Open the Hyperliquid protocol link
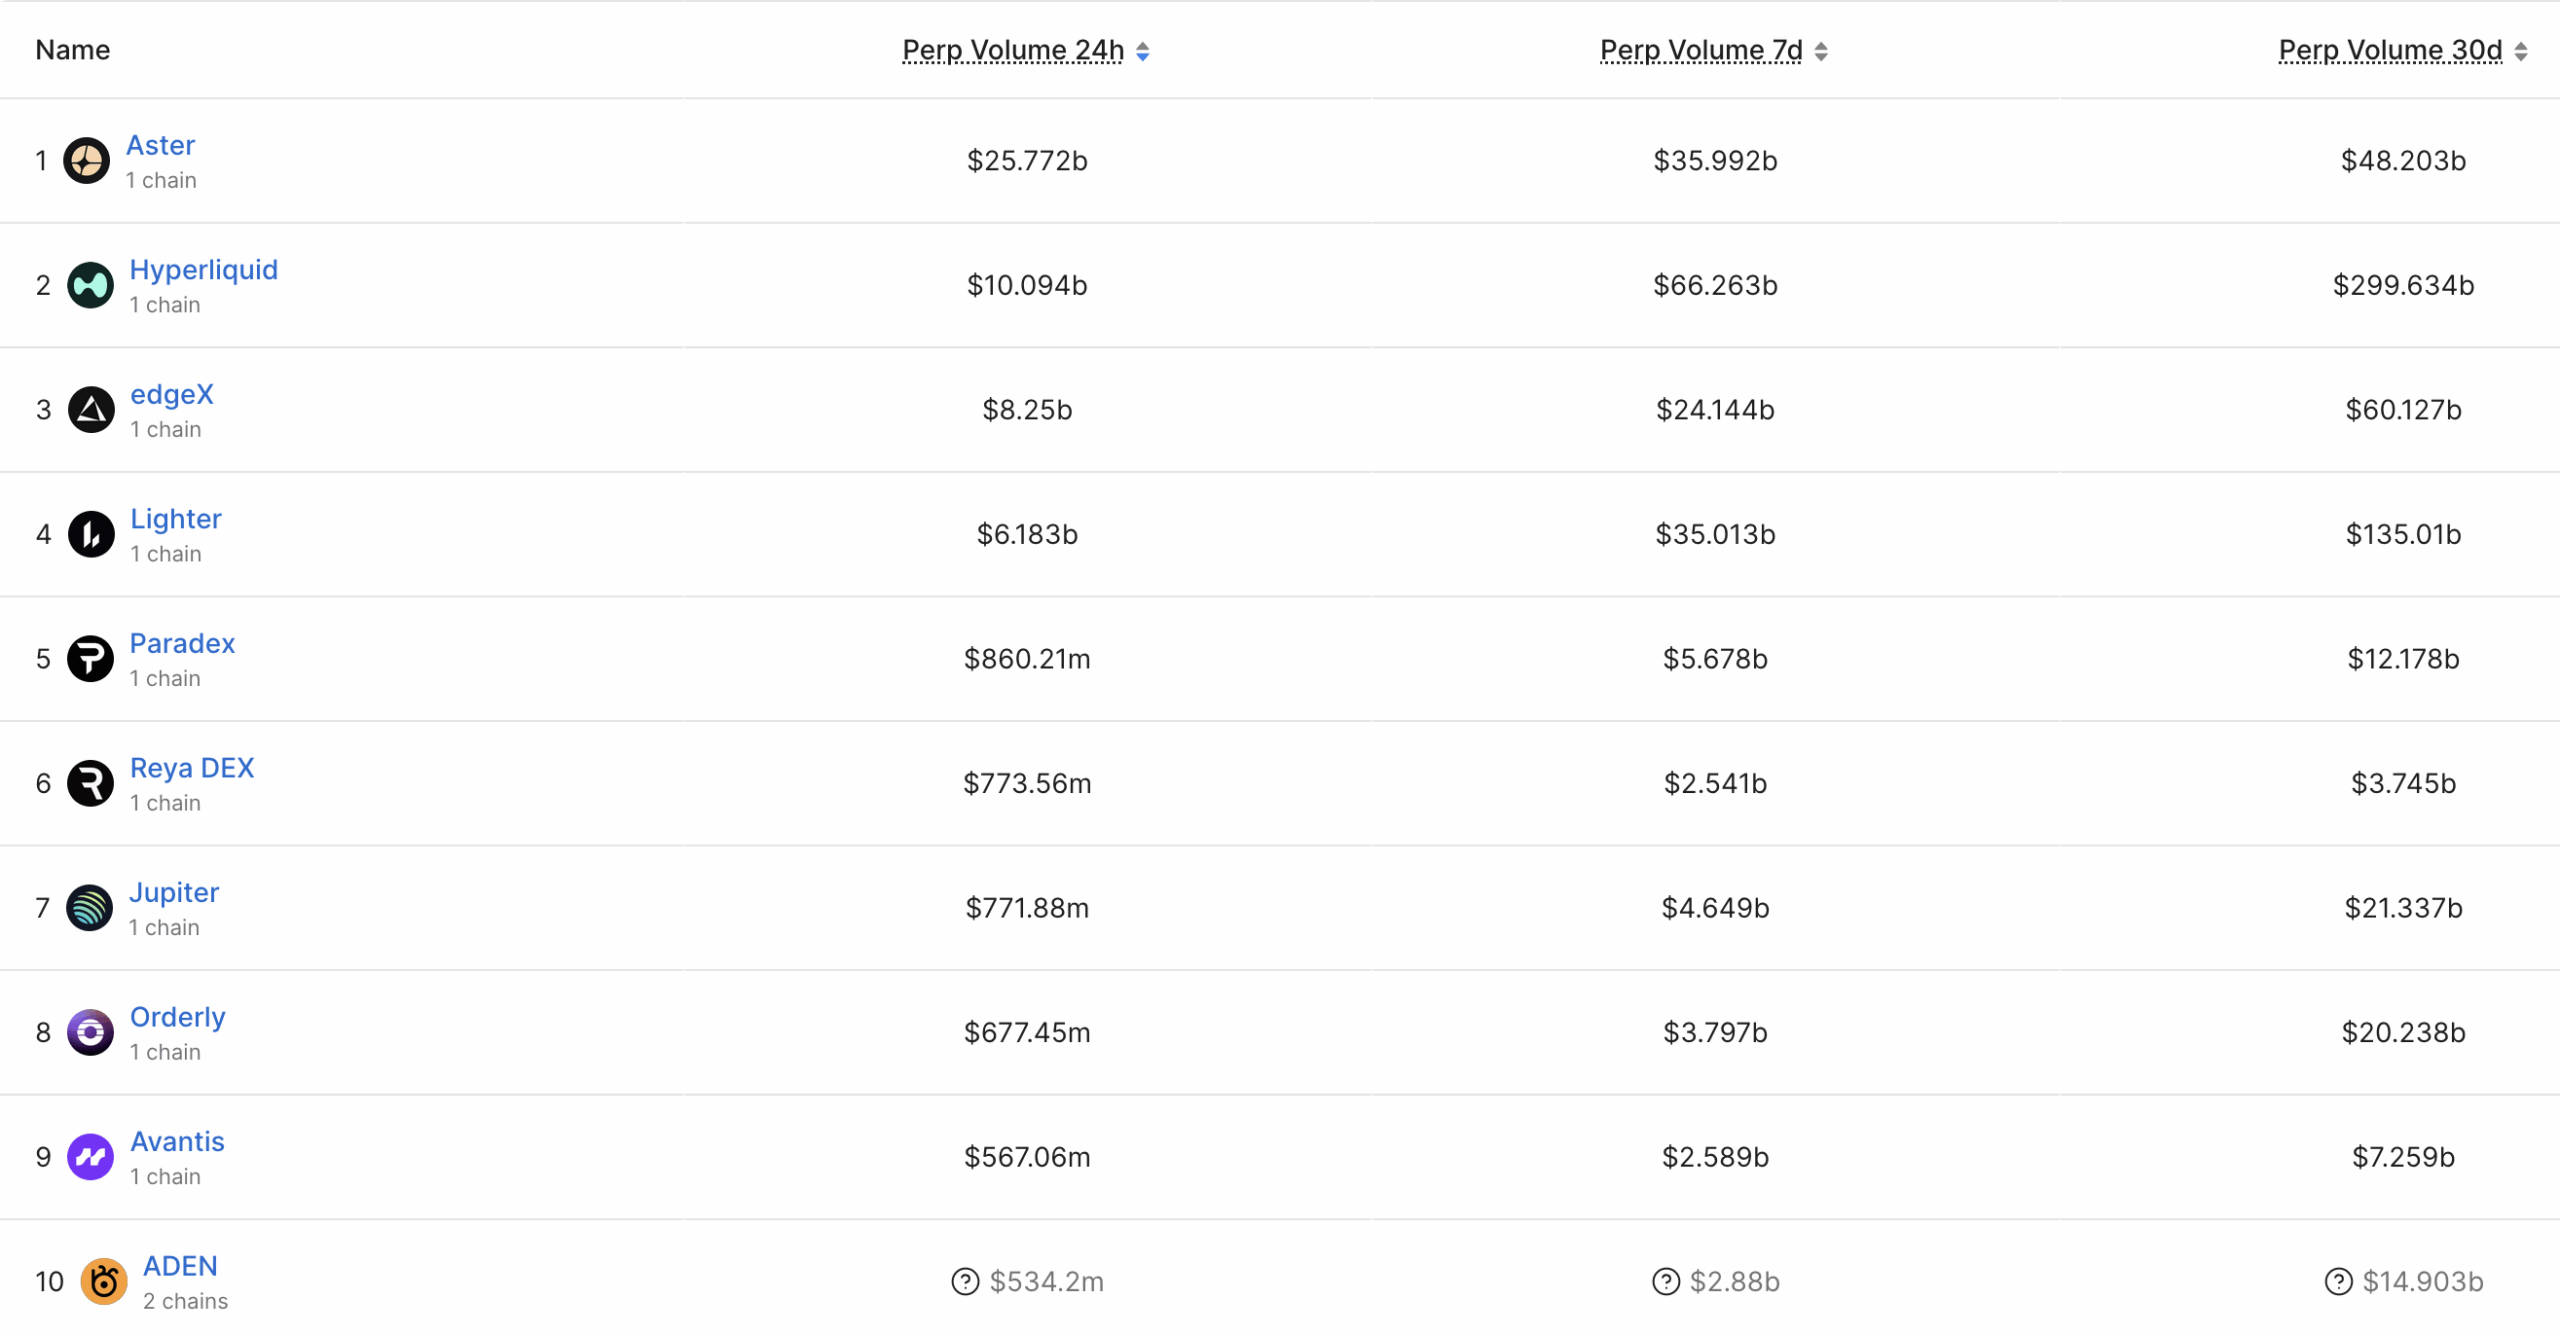 pyautogui.click(x=204, y=270)
